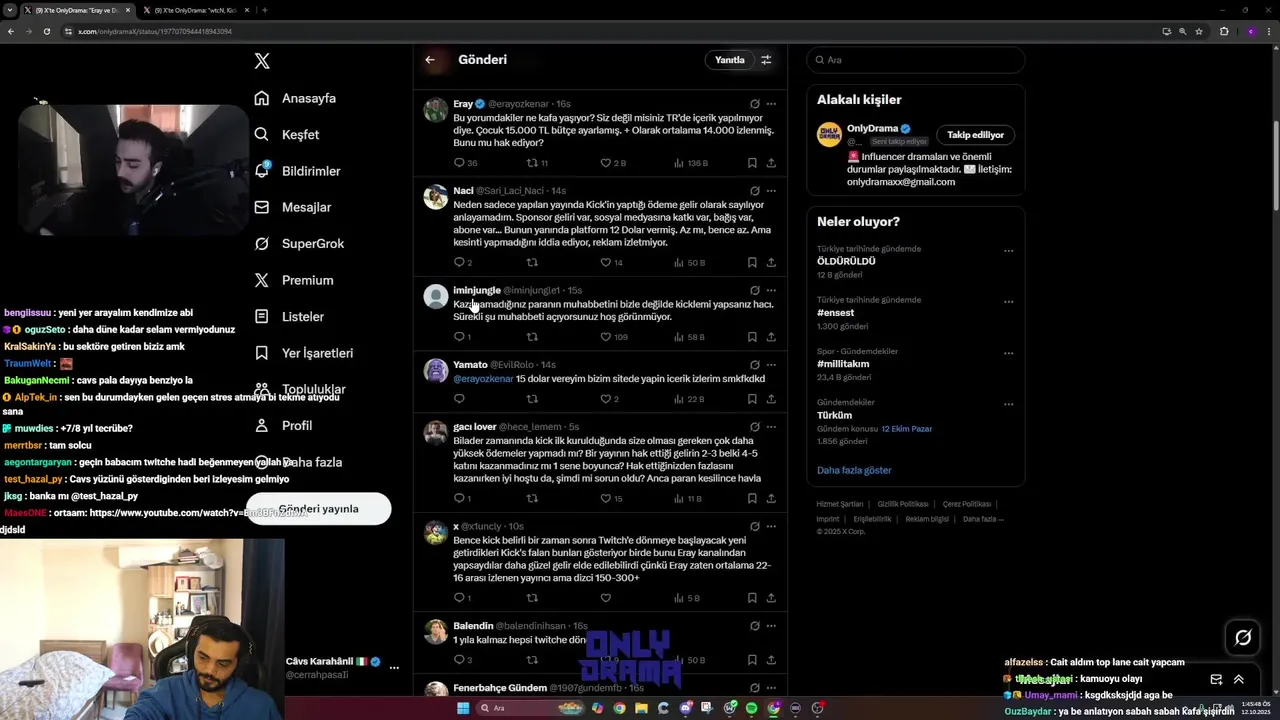Image resolution: width=1280 pixels, height=720 pixels.
Task: Bookmark x @x1uncly's post
Action: 752,598
